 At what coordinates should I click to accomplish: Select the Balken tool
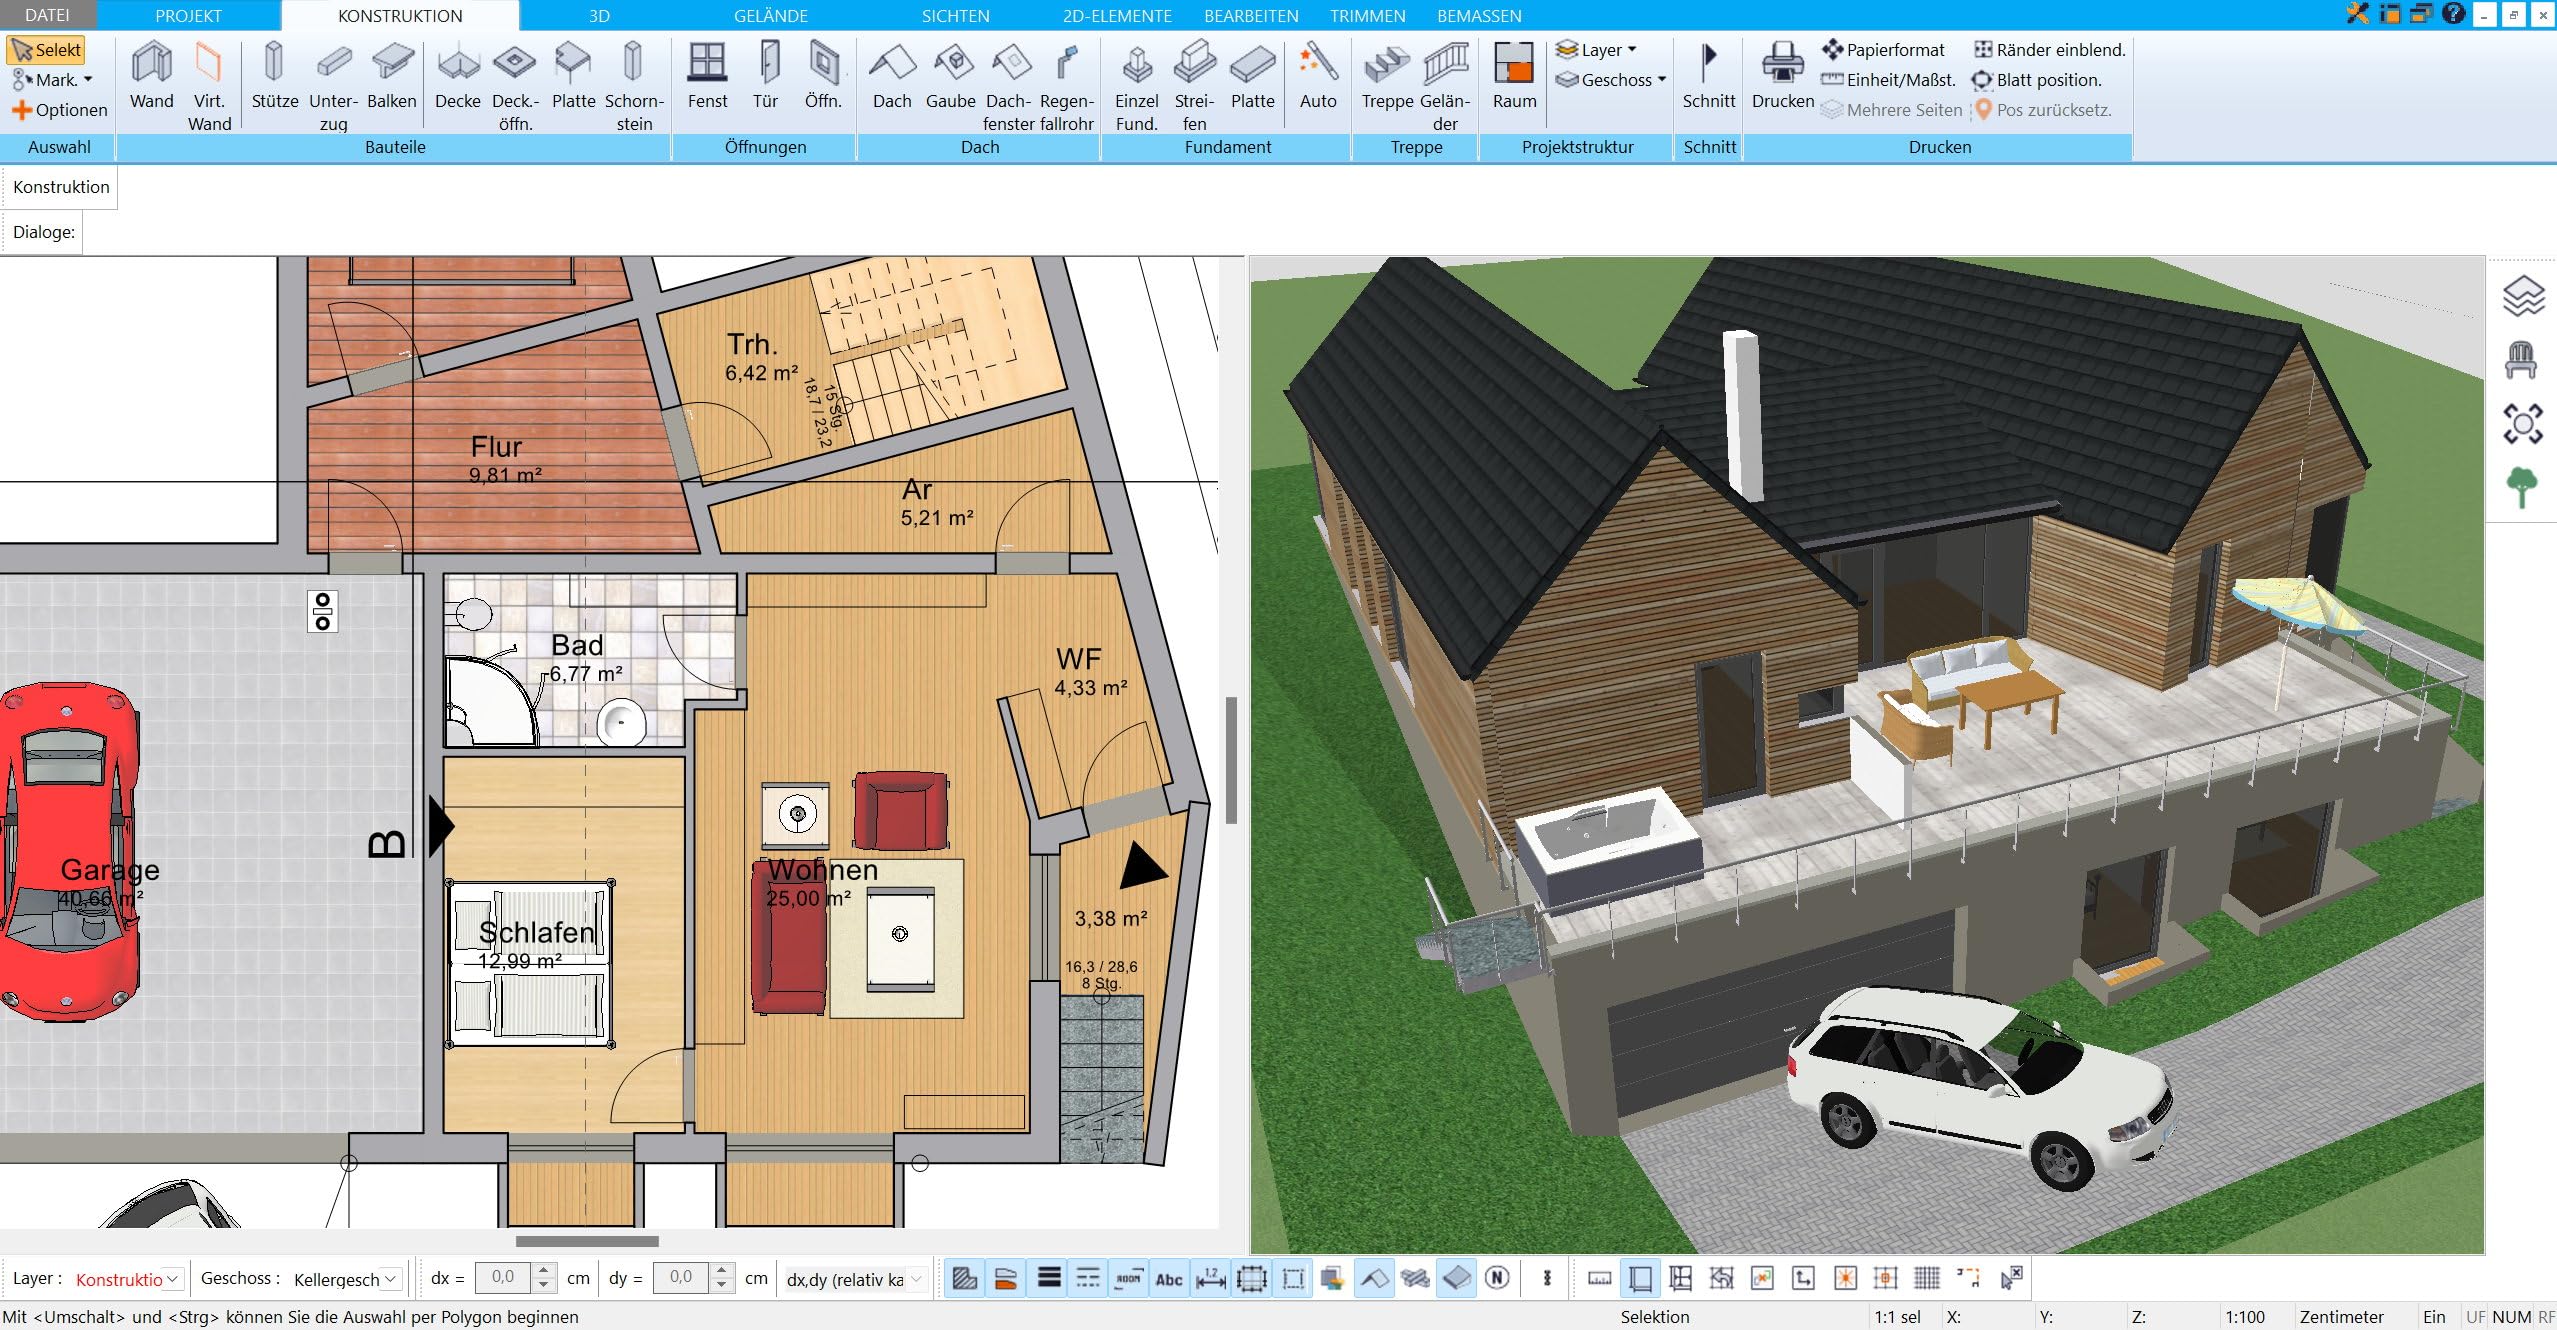coord(392,76)
